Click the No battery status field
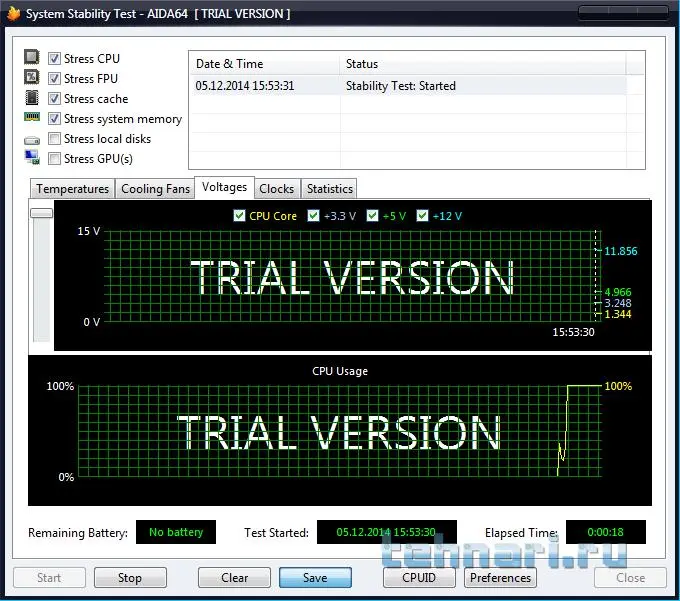This screenshot has width=680, height=601. click(x=176, y=532)
